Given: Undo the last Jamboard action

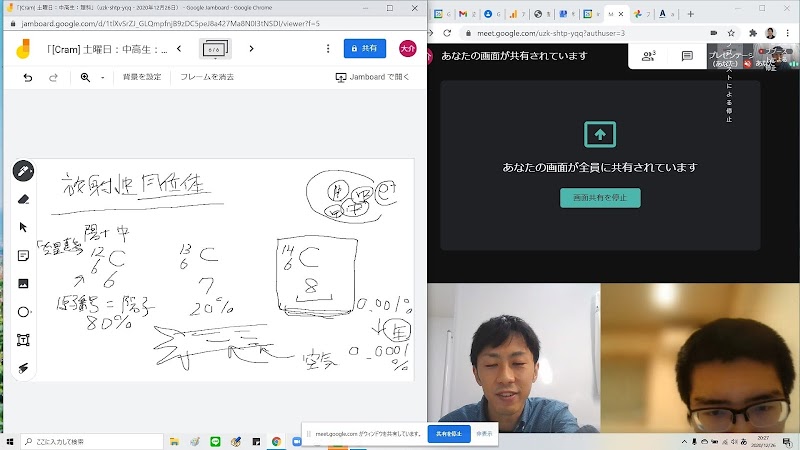Looking at the screenshot, I should (28, 78).
